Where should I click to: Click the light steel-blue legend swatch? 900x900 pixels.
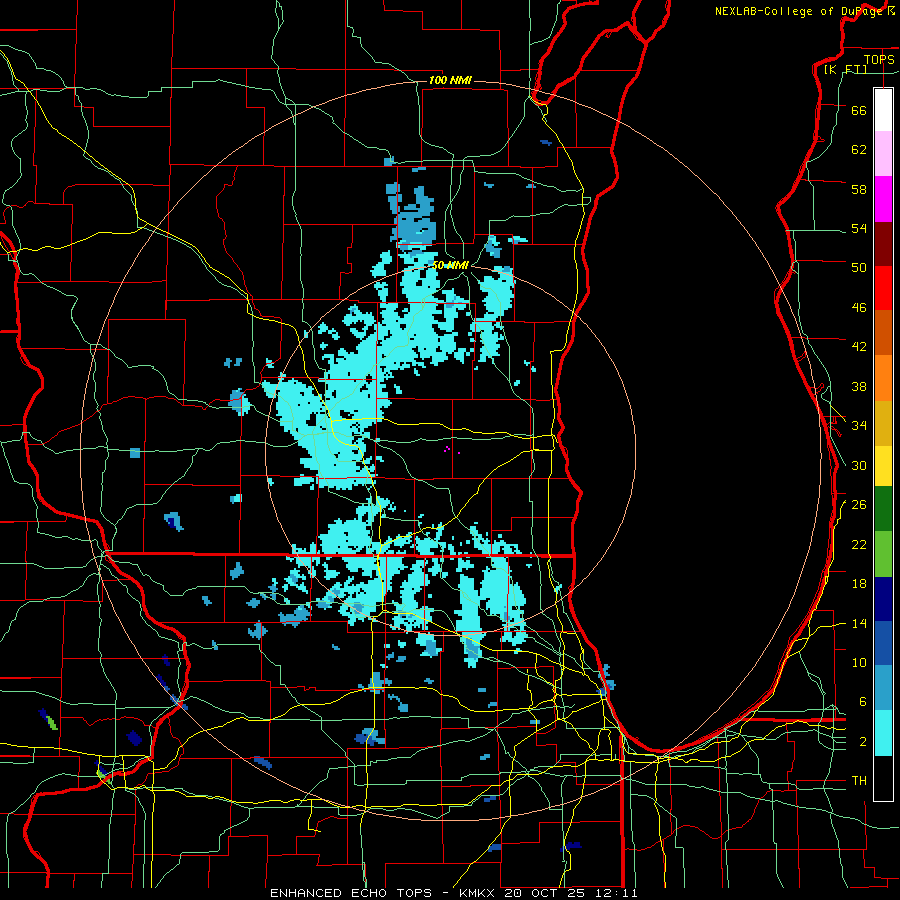click(883, 688)
